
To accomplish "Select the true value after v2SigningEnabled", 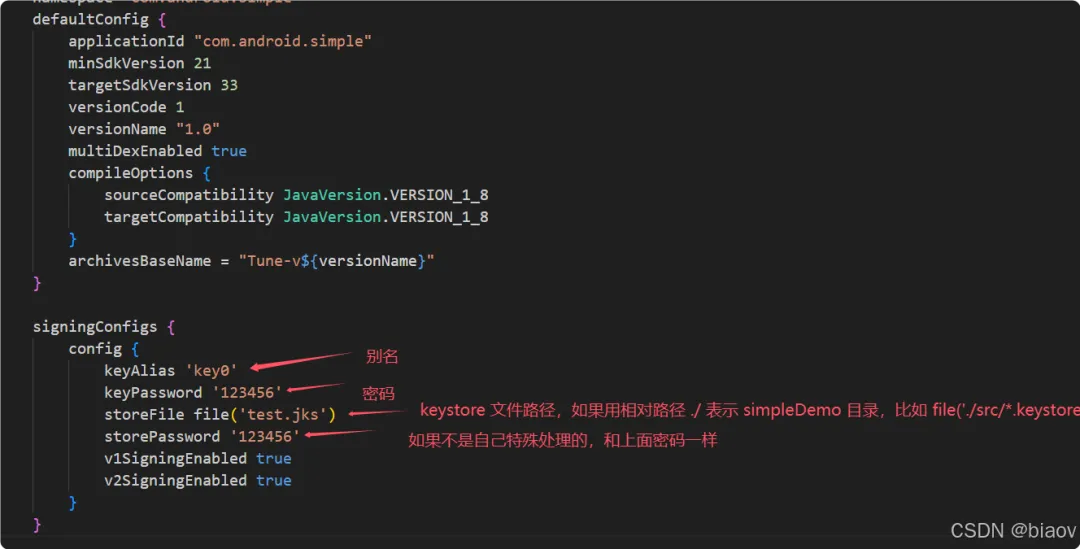I will pyautogui.click(x=273, y=481).
